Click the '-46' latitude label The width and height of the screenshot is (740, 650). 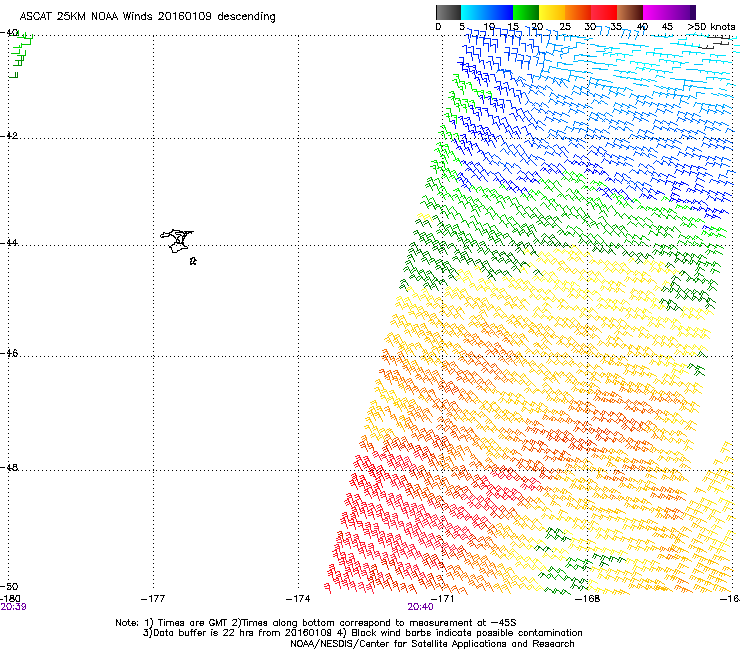coord(9,354)
